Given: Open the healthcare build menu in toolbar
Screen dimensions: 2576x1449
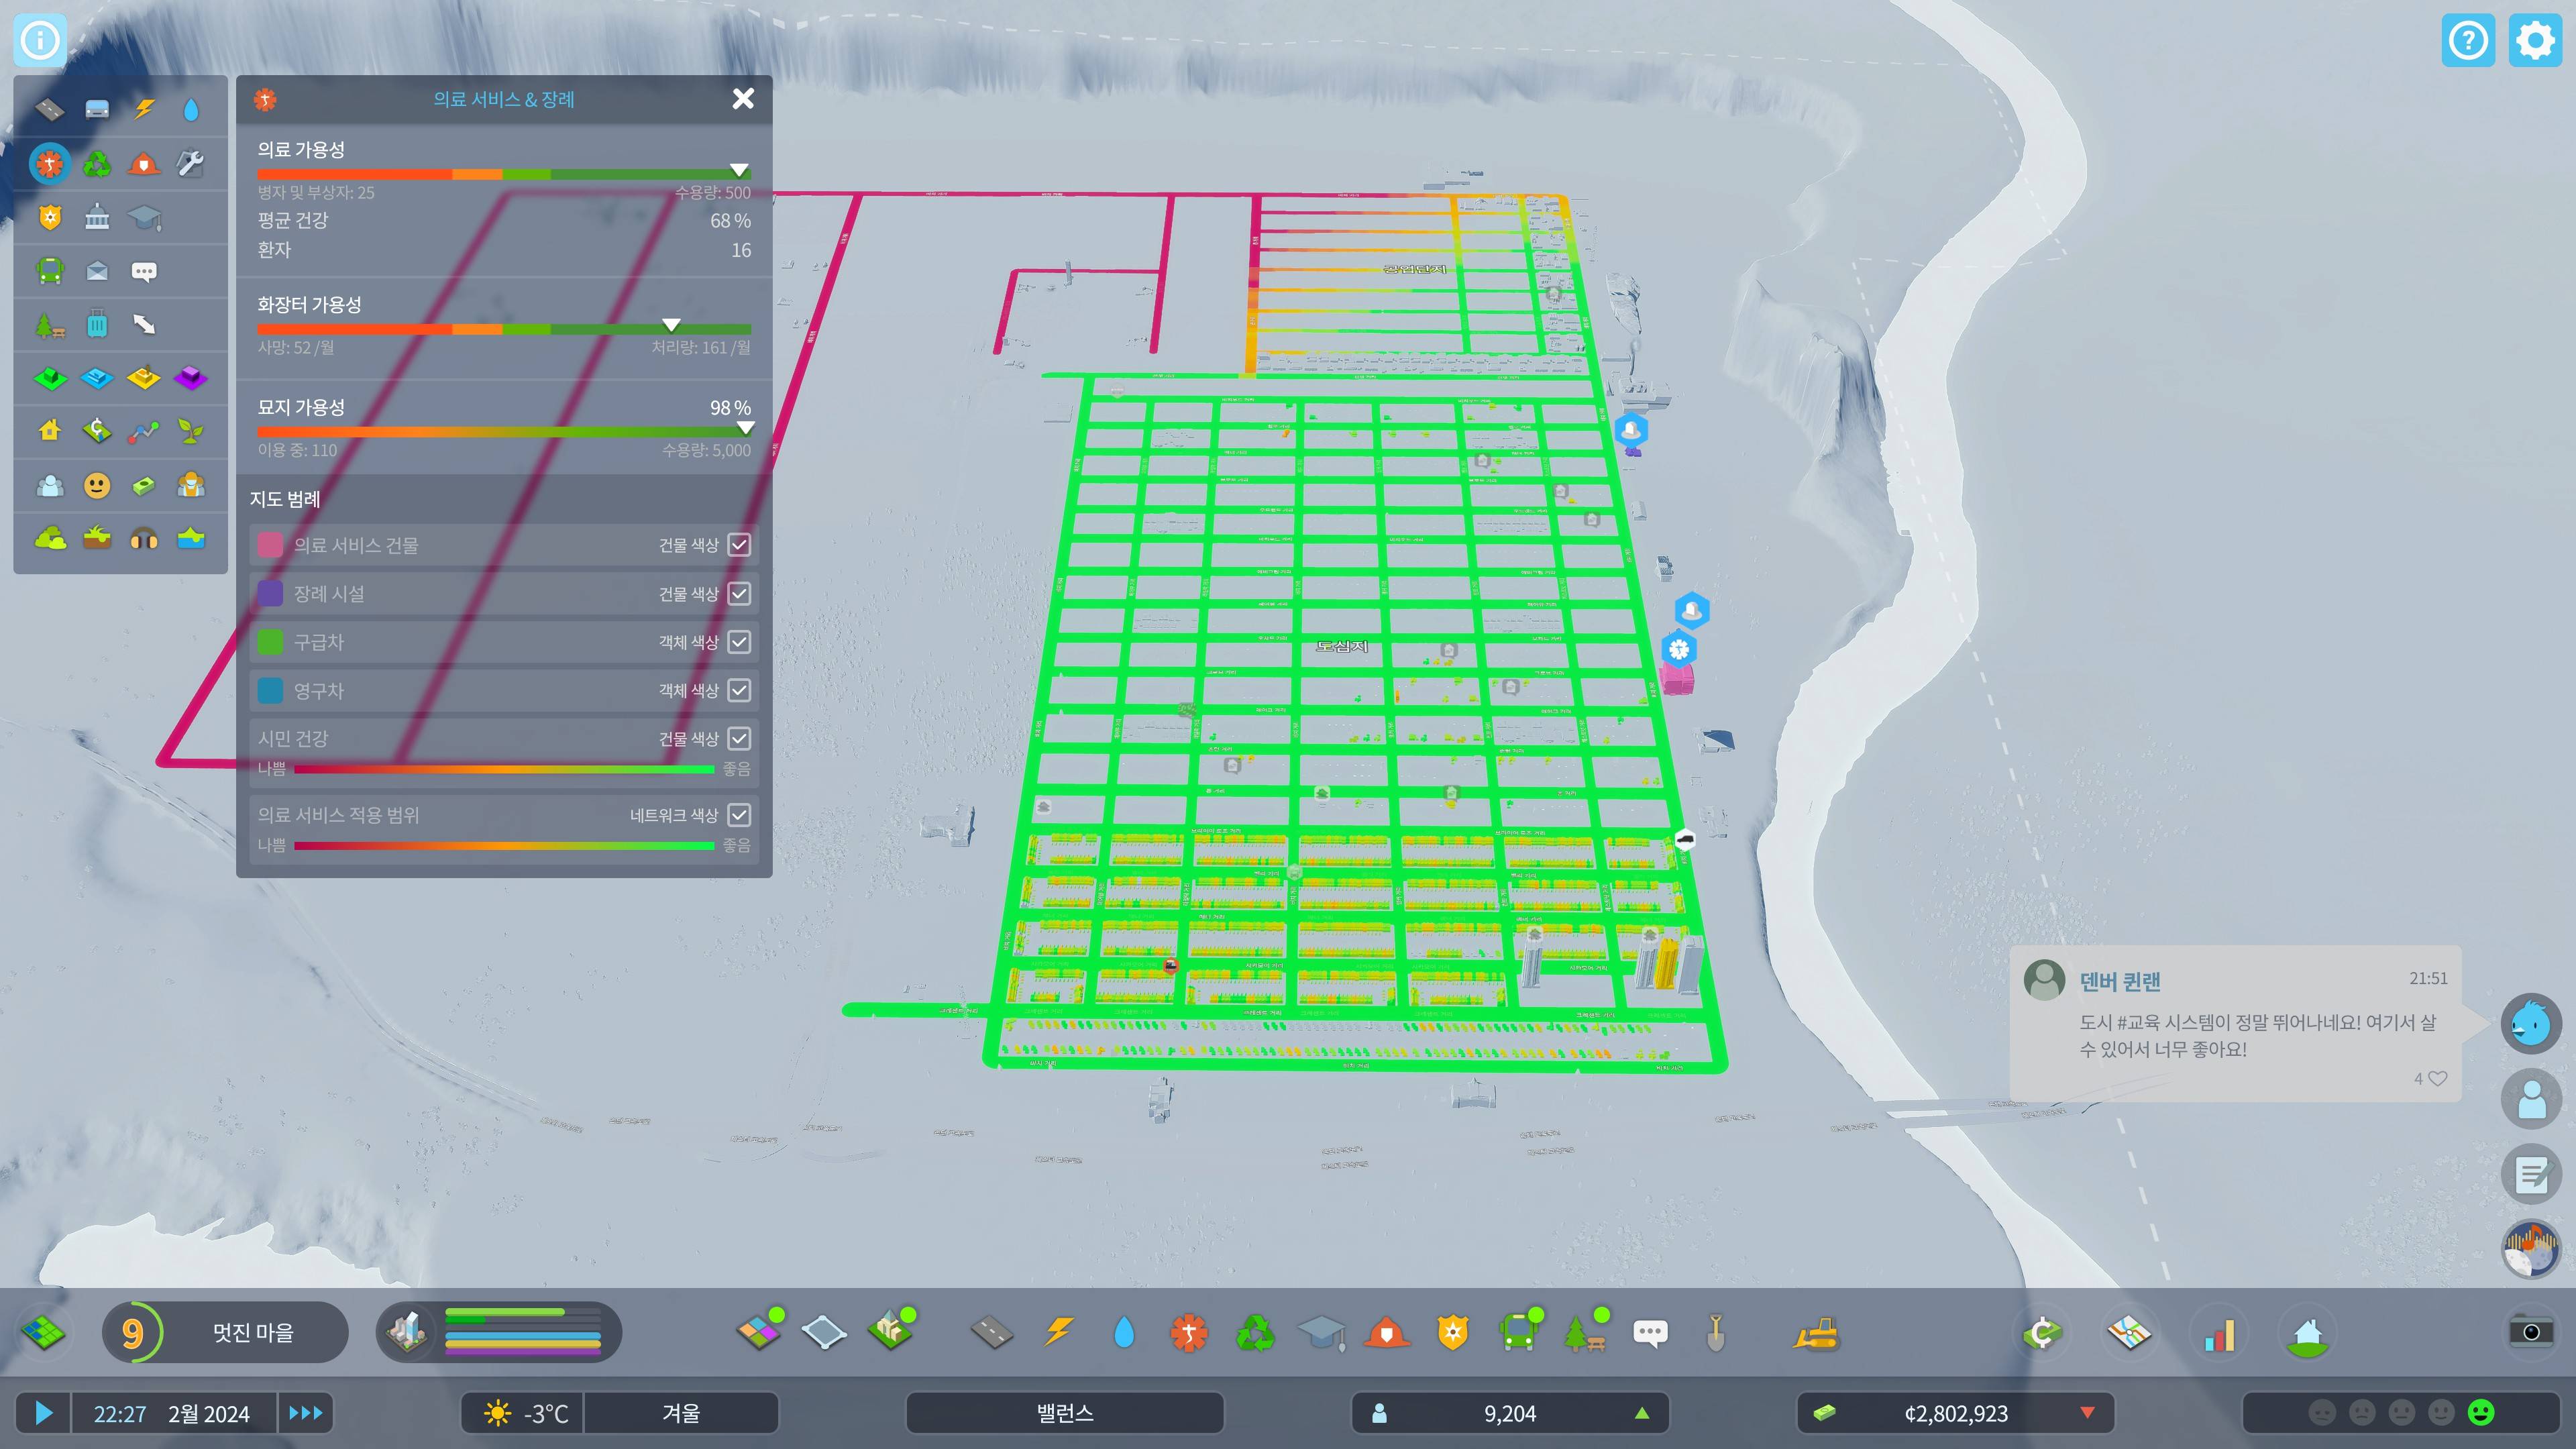Looking at the screenshot, I should tap(1189, 1333).
